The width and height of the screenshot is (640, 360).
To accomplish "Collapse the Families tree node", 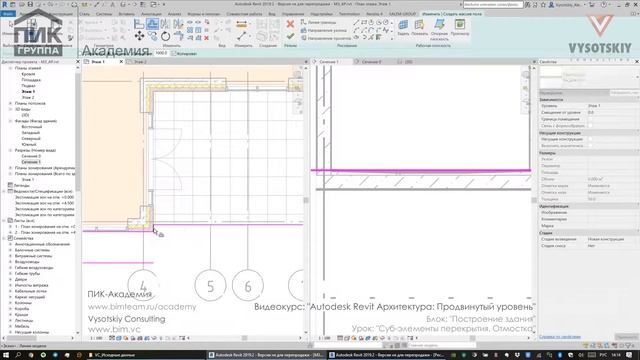I will pos(4,238).
